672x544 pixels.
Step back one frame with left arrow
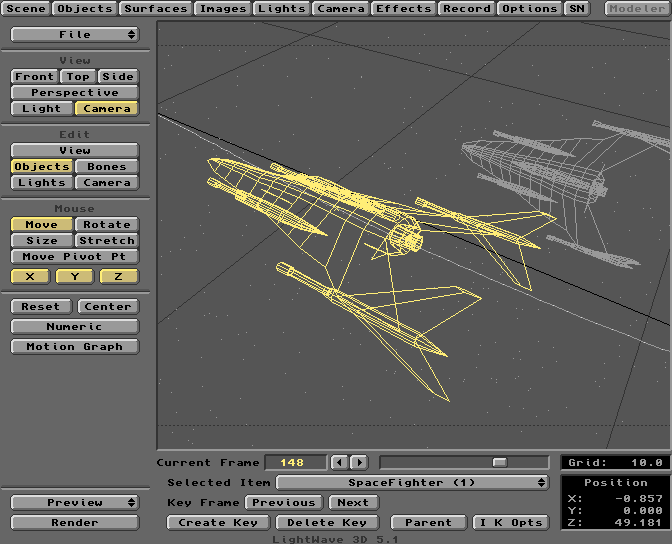(340, 462)
